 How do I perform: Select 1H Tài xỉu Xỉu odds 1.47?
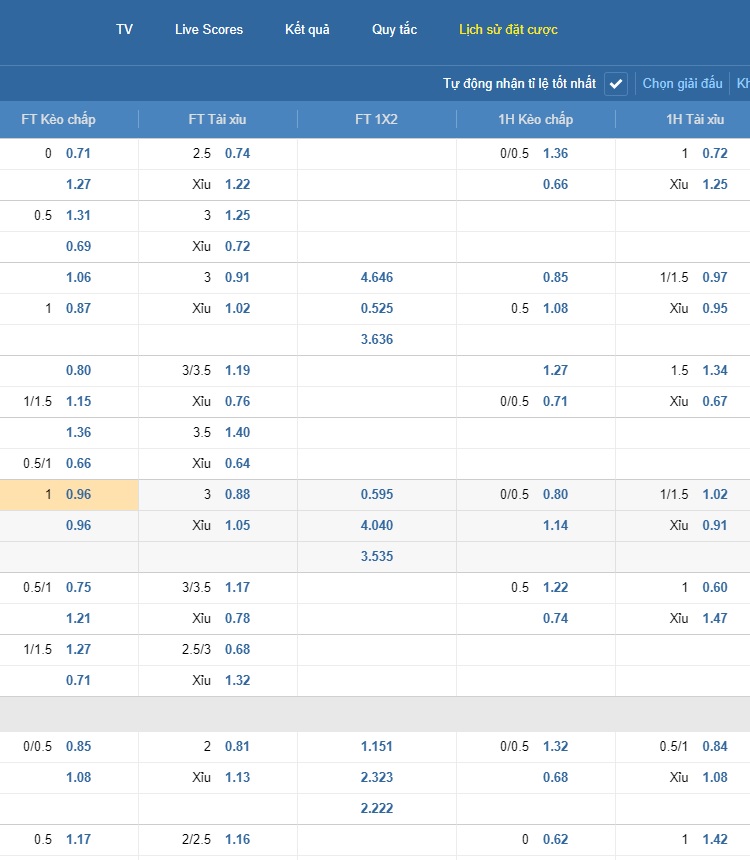(714, 619)
